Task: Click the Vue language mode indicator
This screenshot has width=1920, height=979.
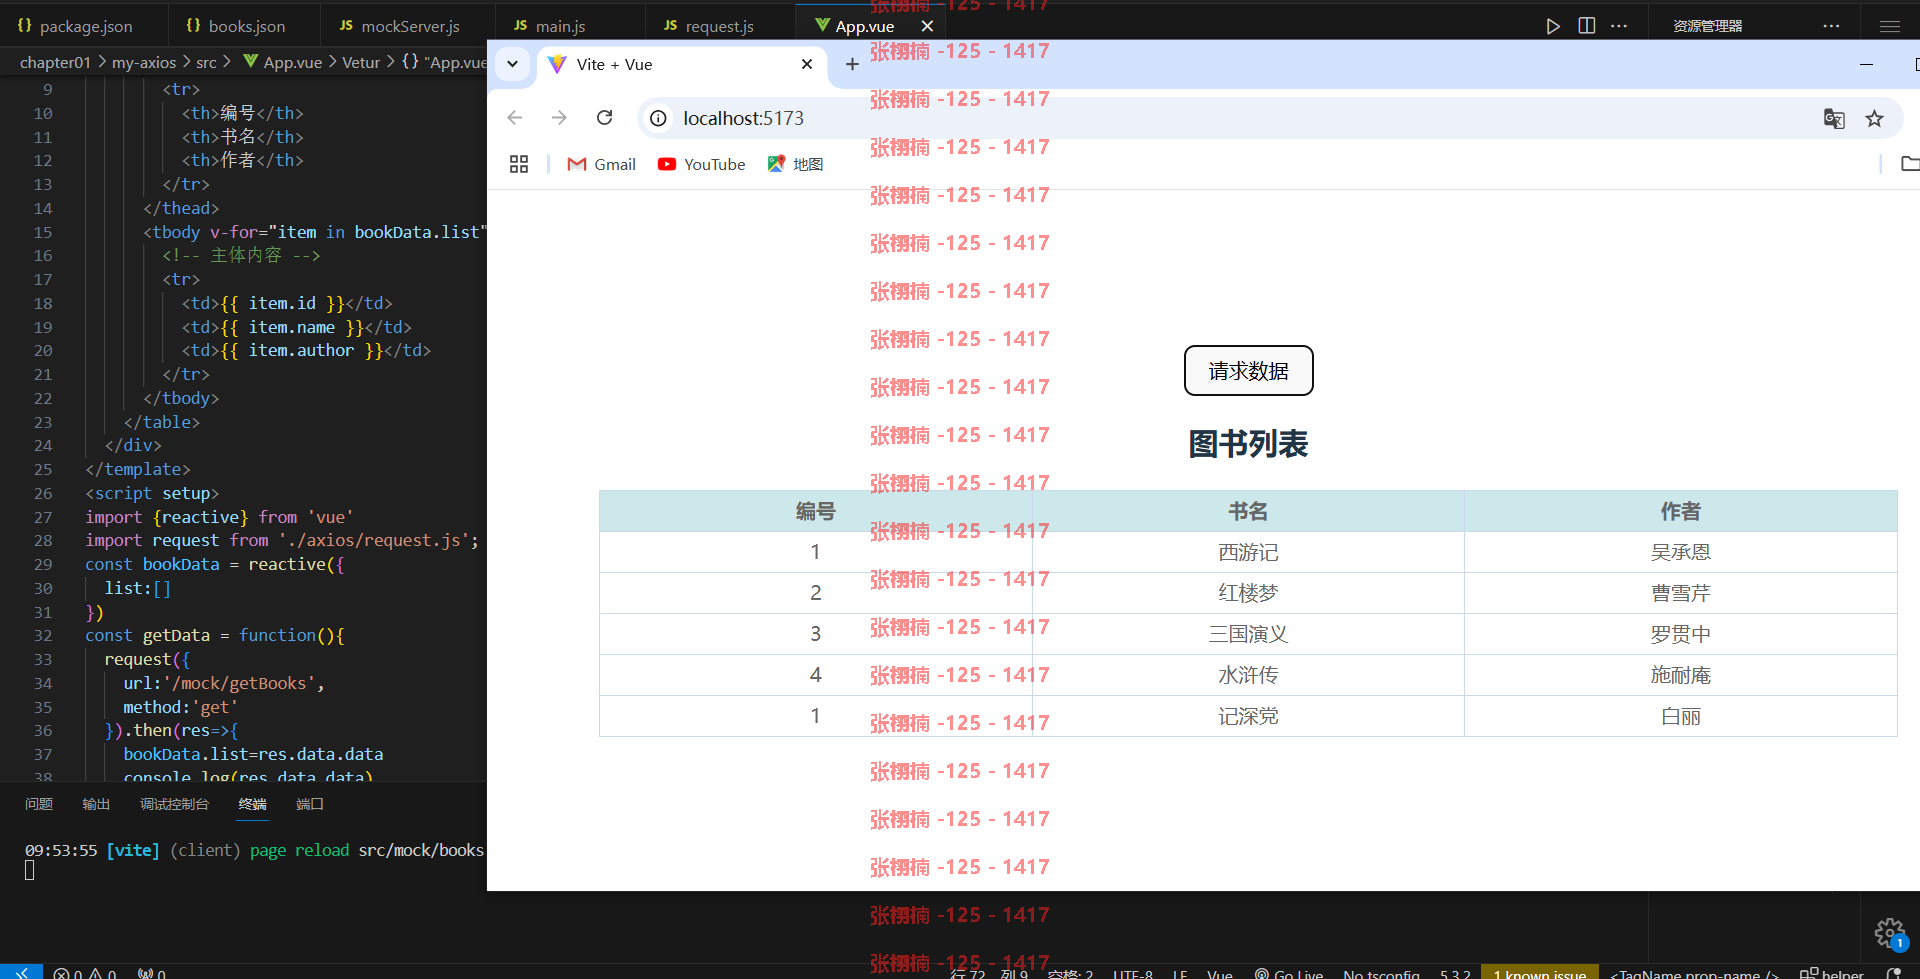Action: 1219,973
